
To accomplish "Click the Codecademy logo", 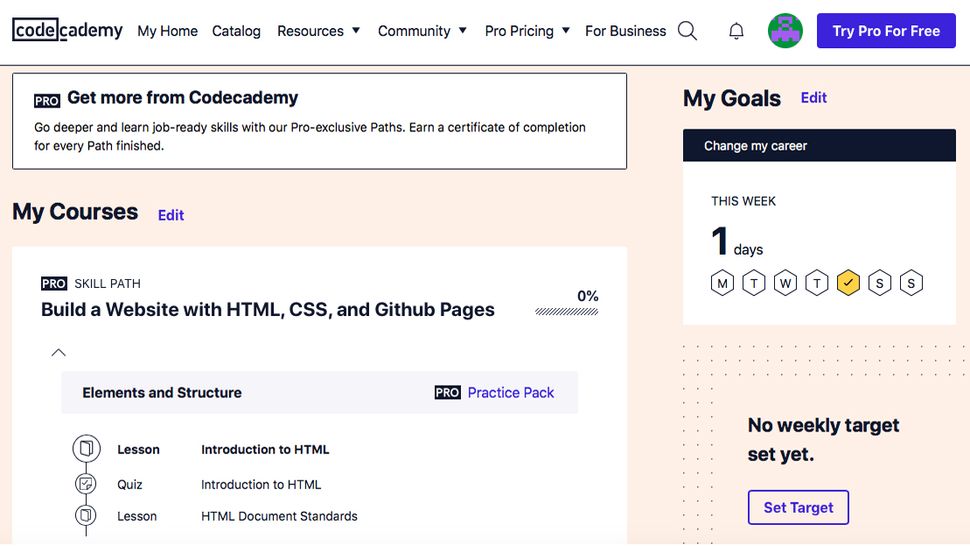I will tap(67, 30).
